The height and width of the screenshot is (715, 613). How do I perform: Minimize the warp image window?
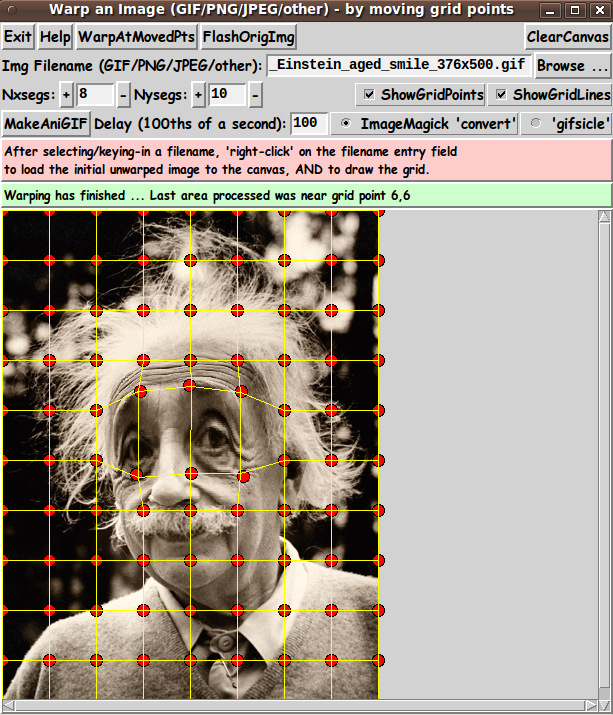[x=550, y=10]
